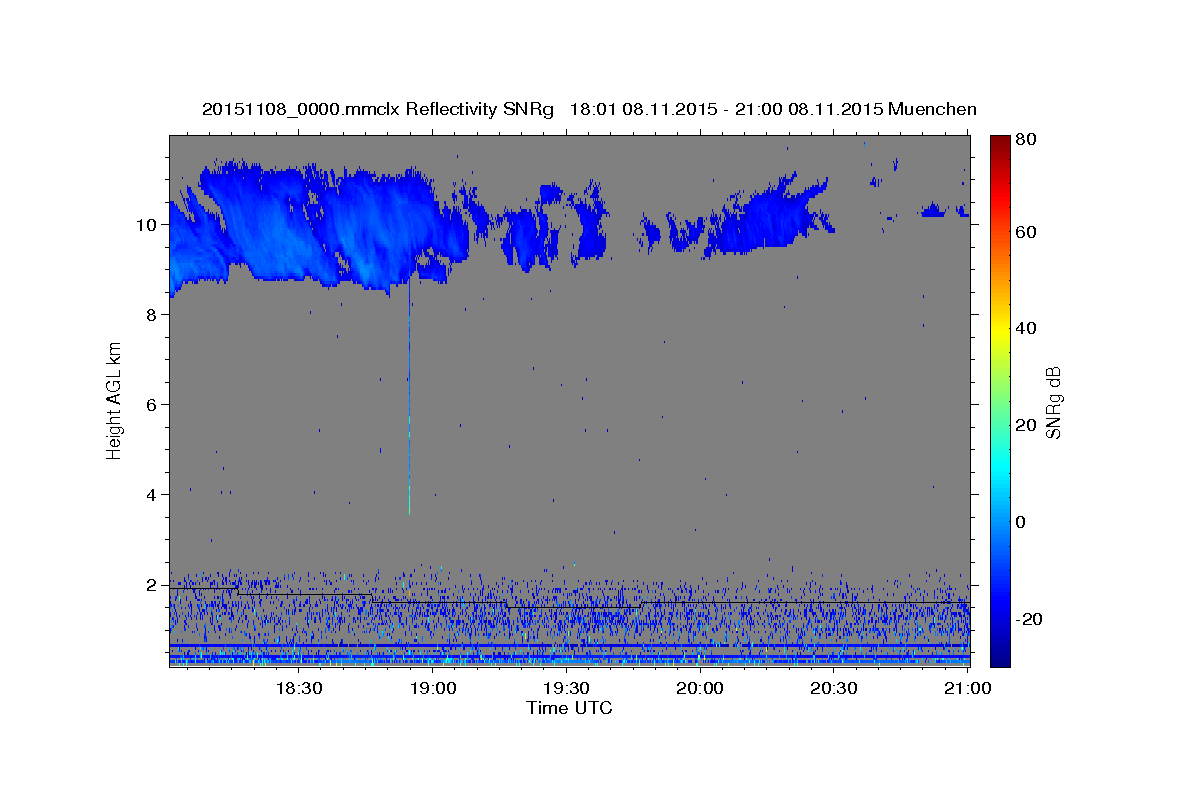Click the plot title text starting with 20151108_0000.mmclx
This screenshot has width=1200, height=800.
[589, 109]
